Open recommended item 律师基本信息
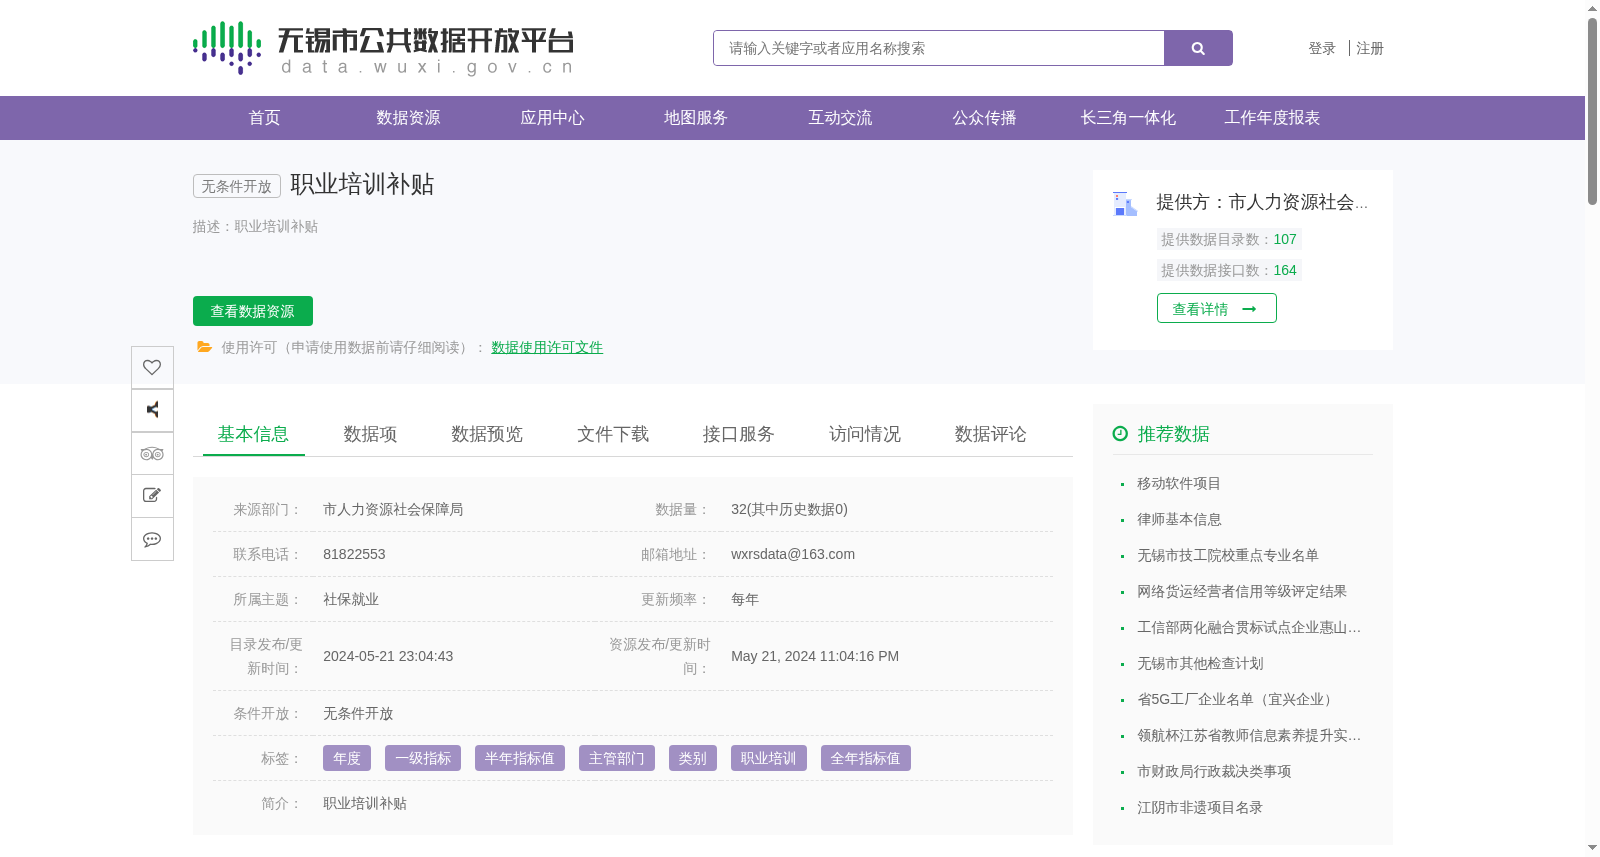 click(1179, 519)
